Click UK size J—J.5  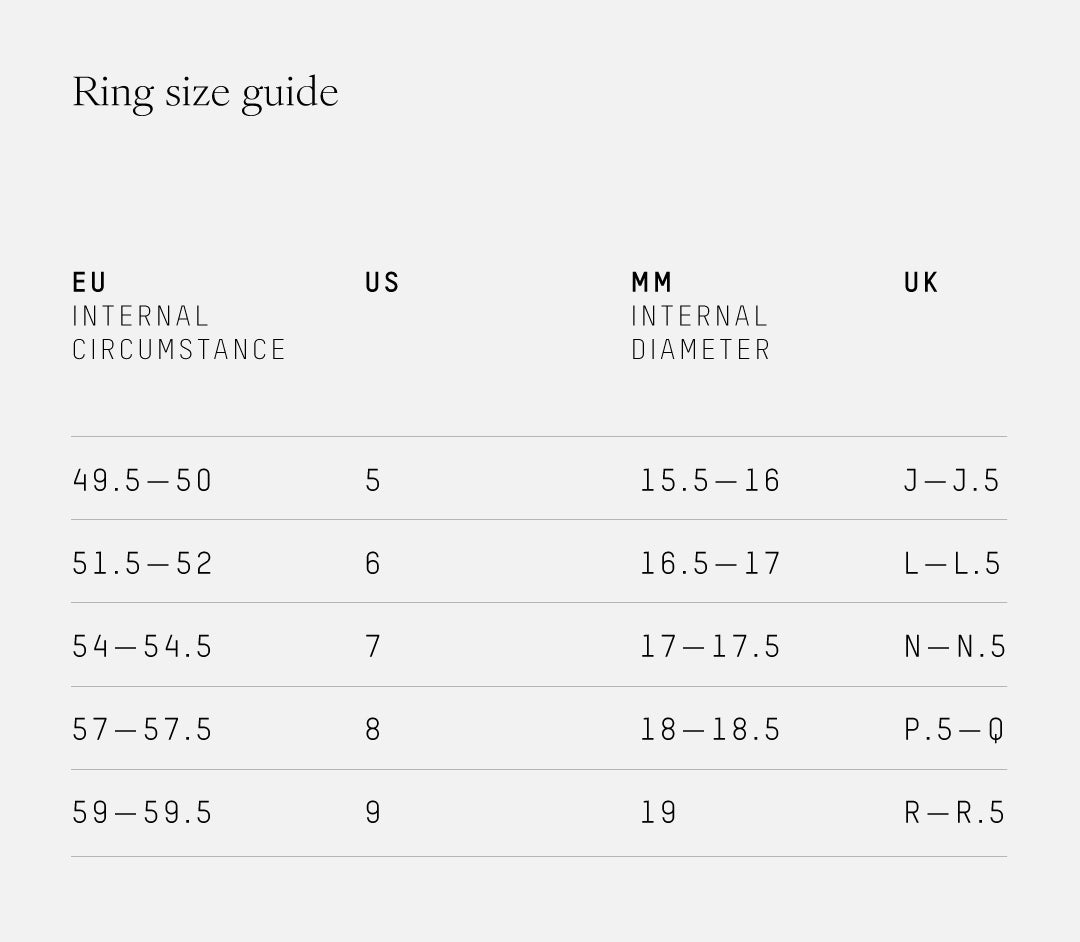(x=952, y=481)
